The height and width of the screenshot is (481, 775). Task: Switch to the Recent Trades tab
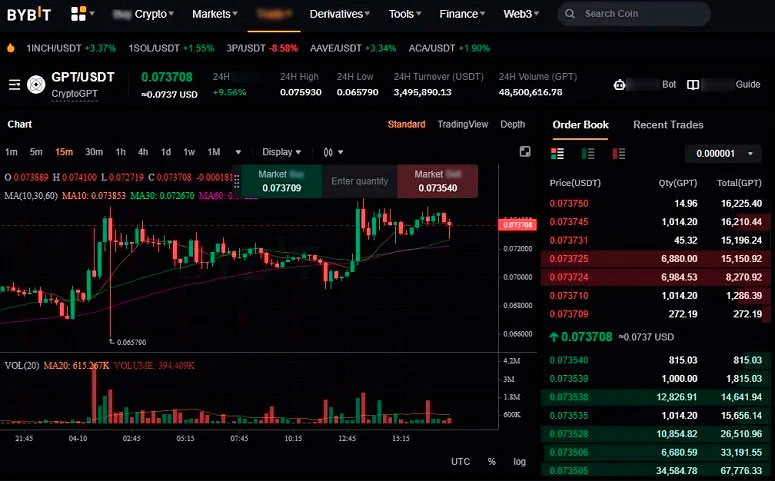coord(668,125)
